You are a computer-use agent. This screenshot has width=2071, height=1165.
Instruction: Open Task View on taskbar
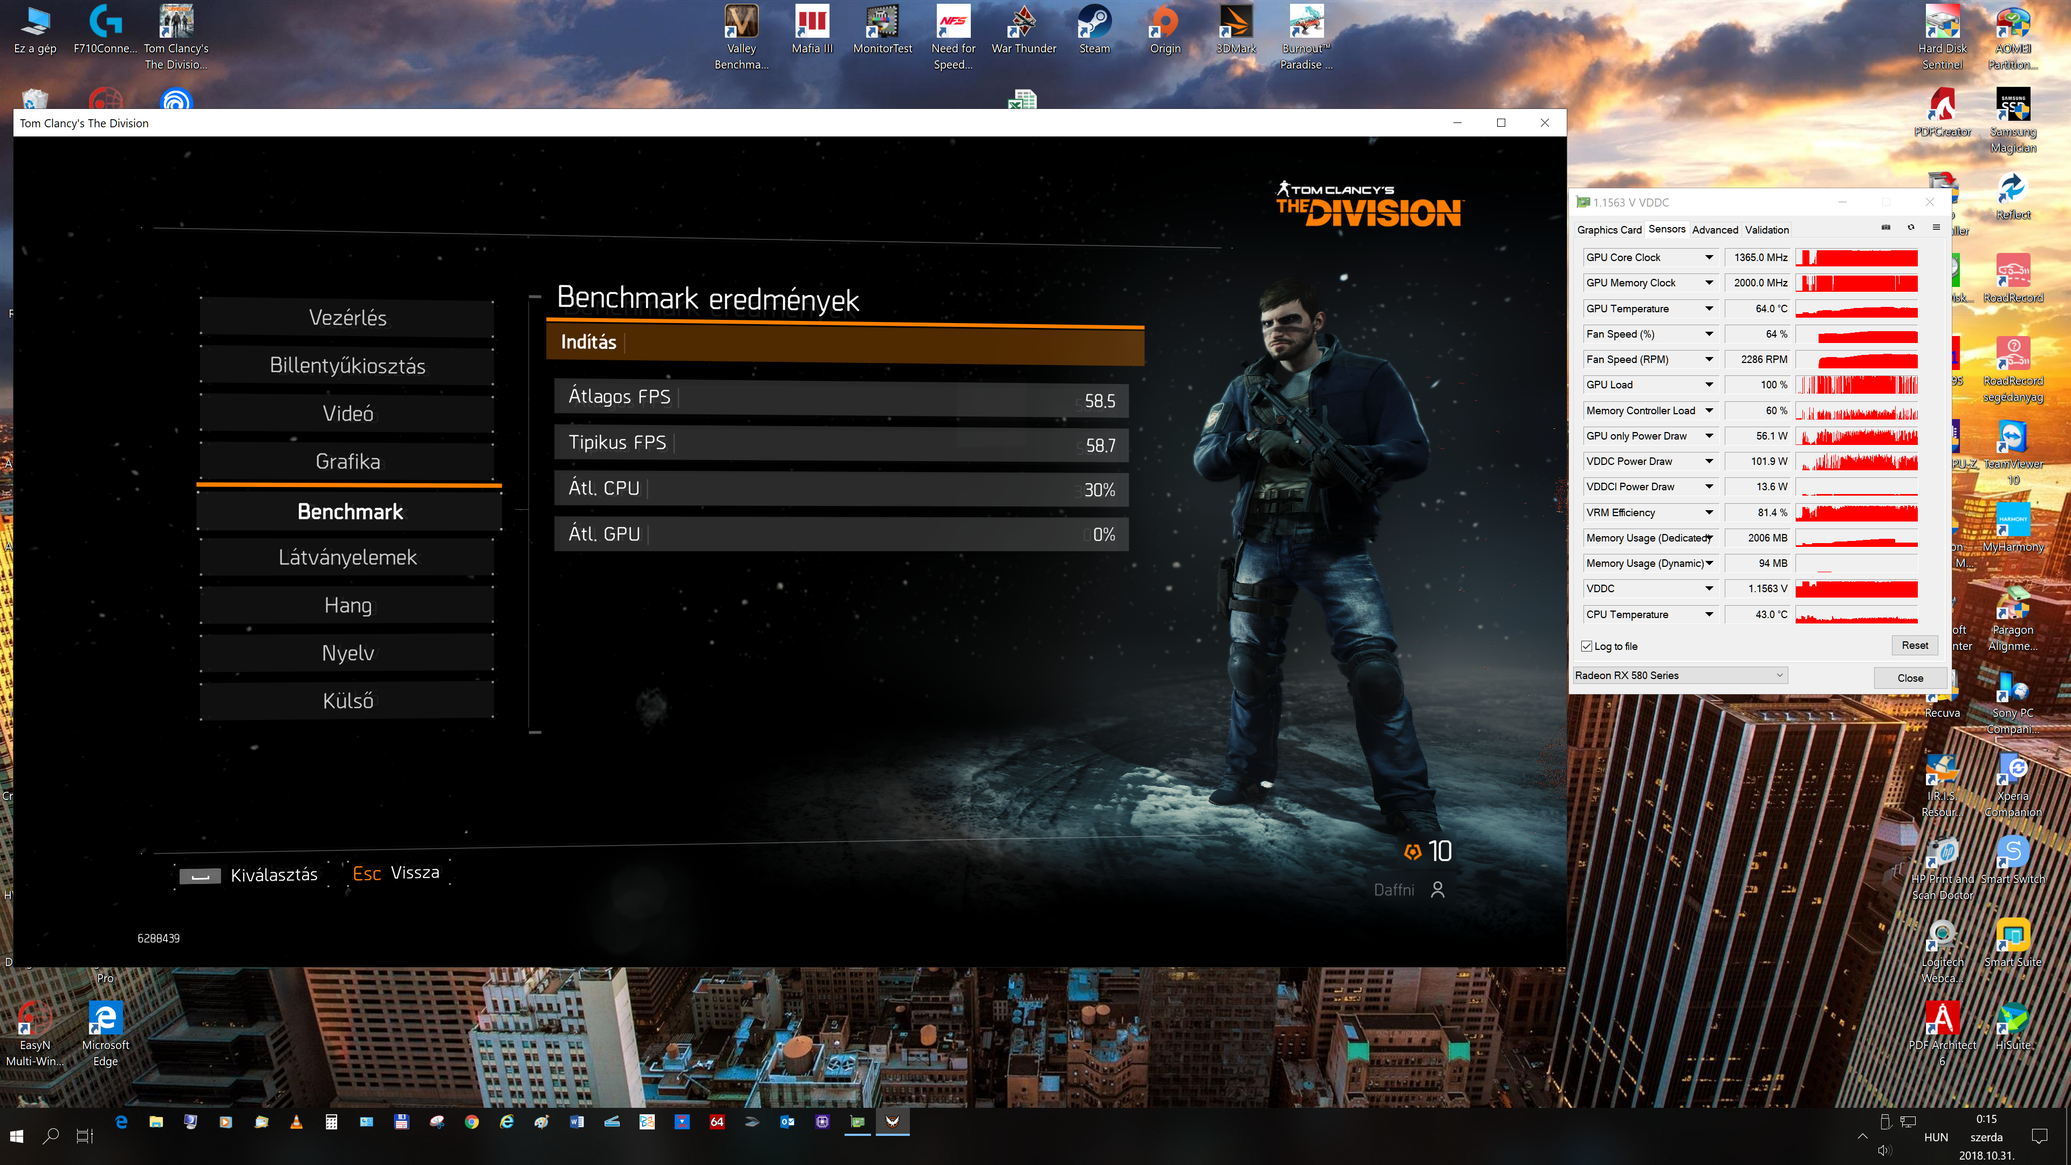tap(85, 1136)
